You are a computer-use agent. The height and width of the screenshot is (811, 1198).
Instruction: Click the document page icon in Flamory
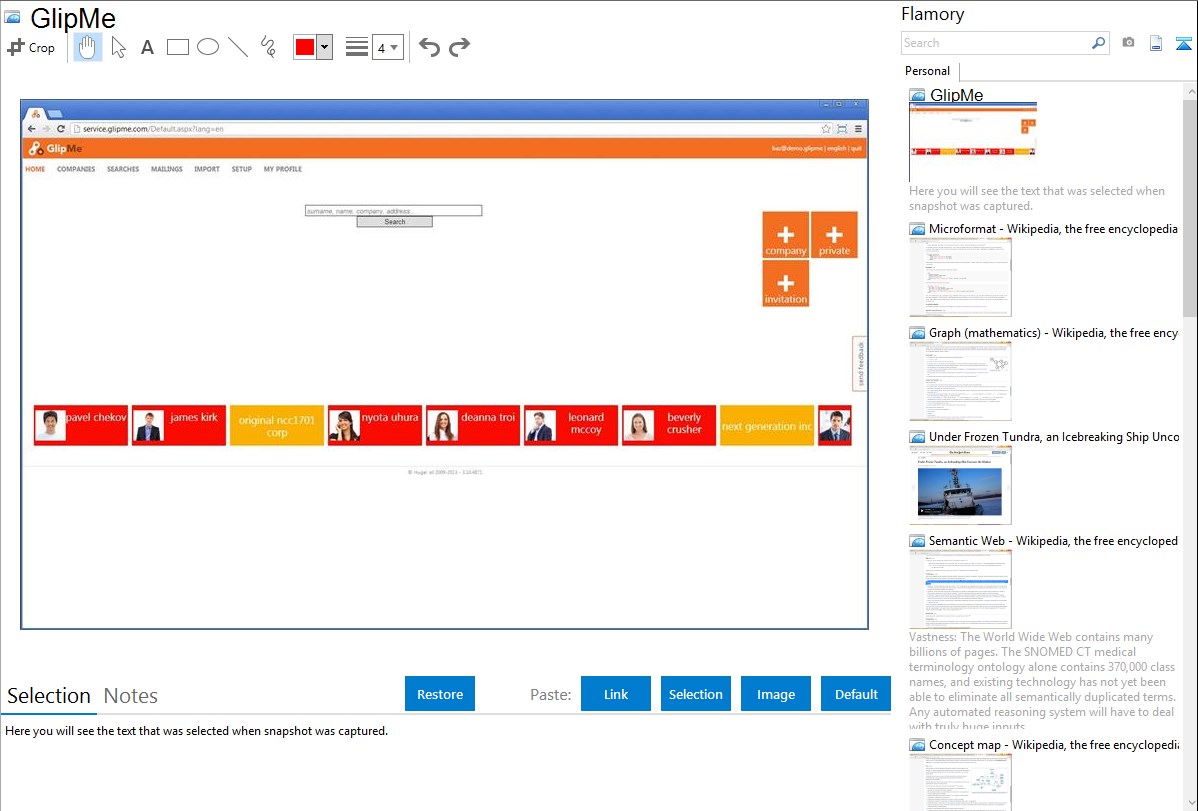pyautogui.click(x=1156, y=43)
